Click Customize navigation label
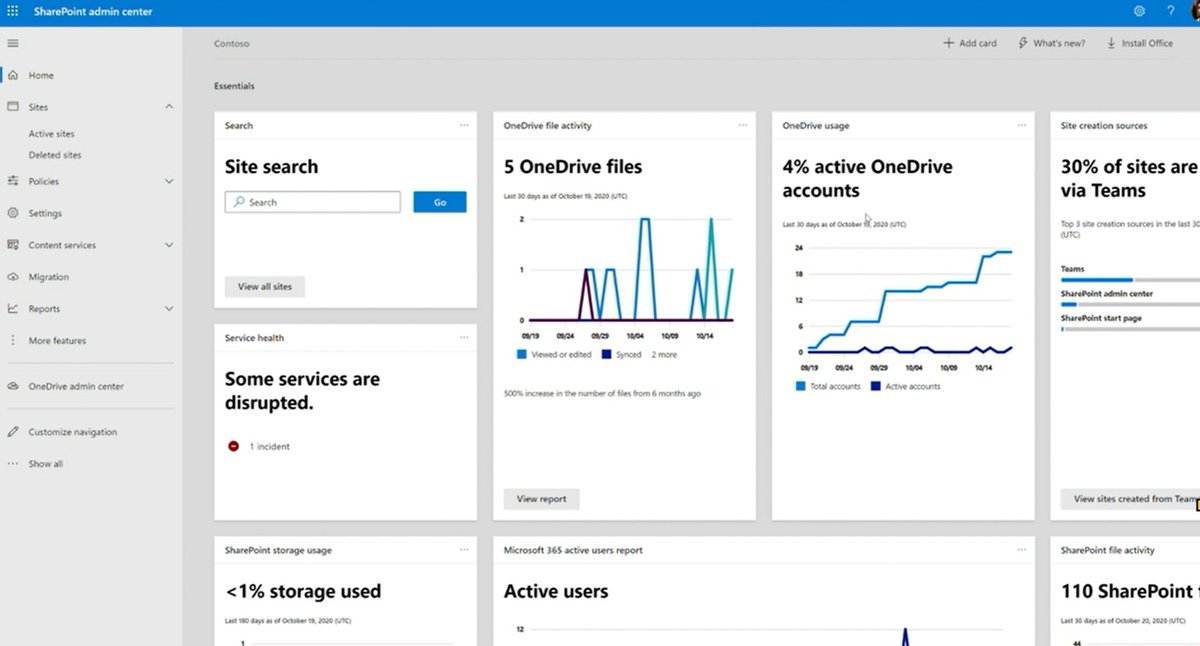 click(73, 432)
